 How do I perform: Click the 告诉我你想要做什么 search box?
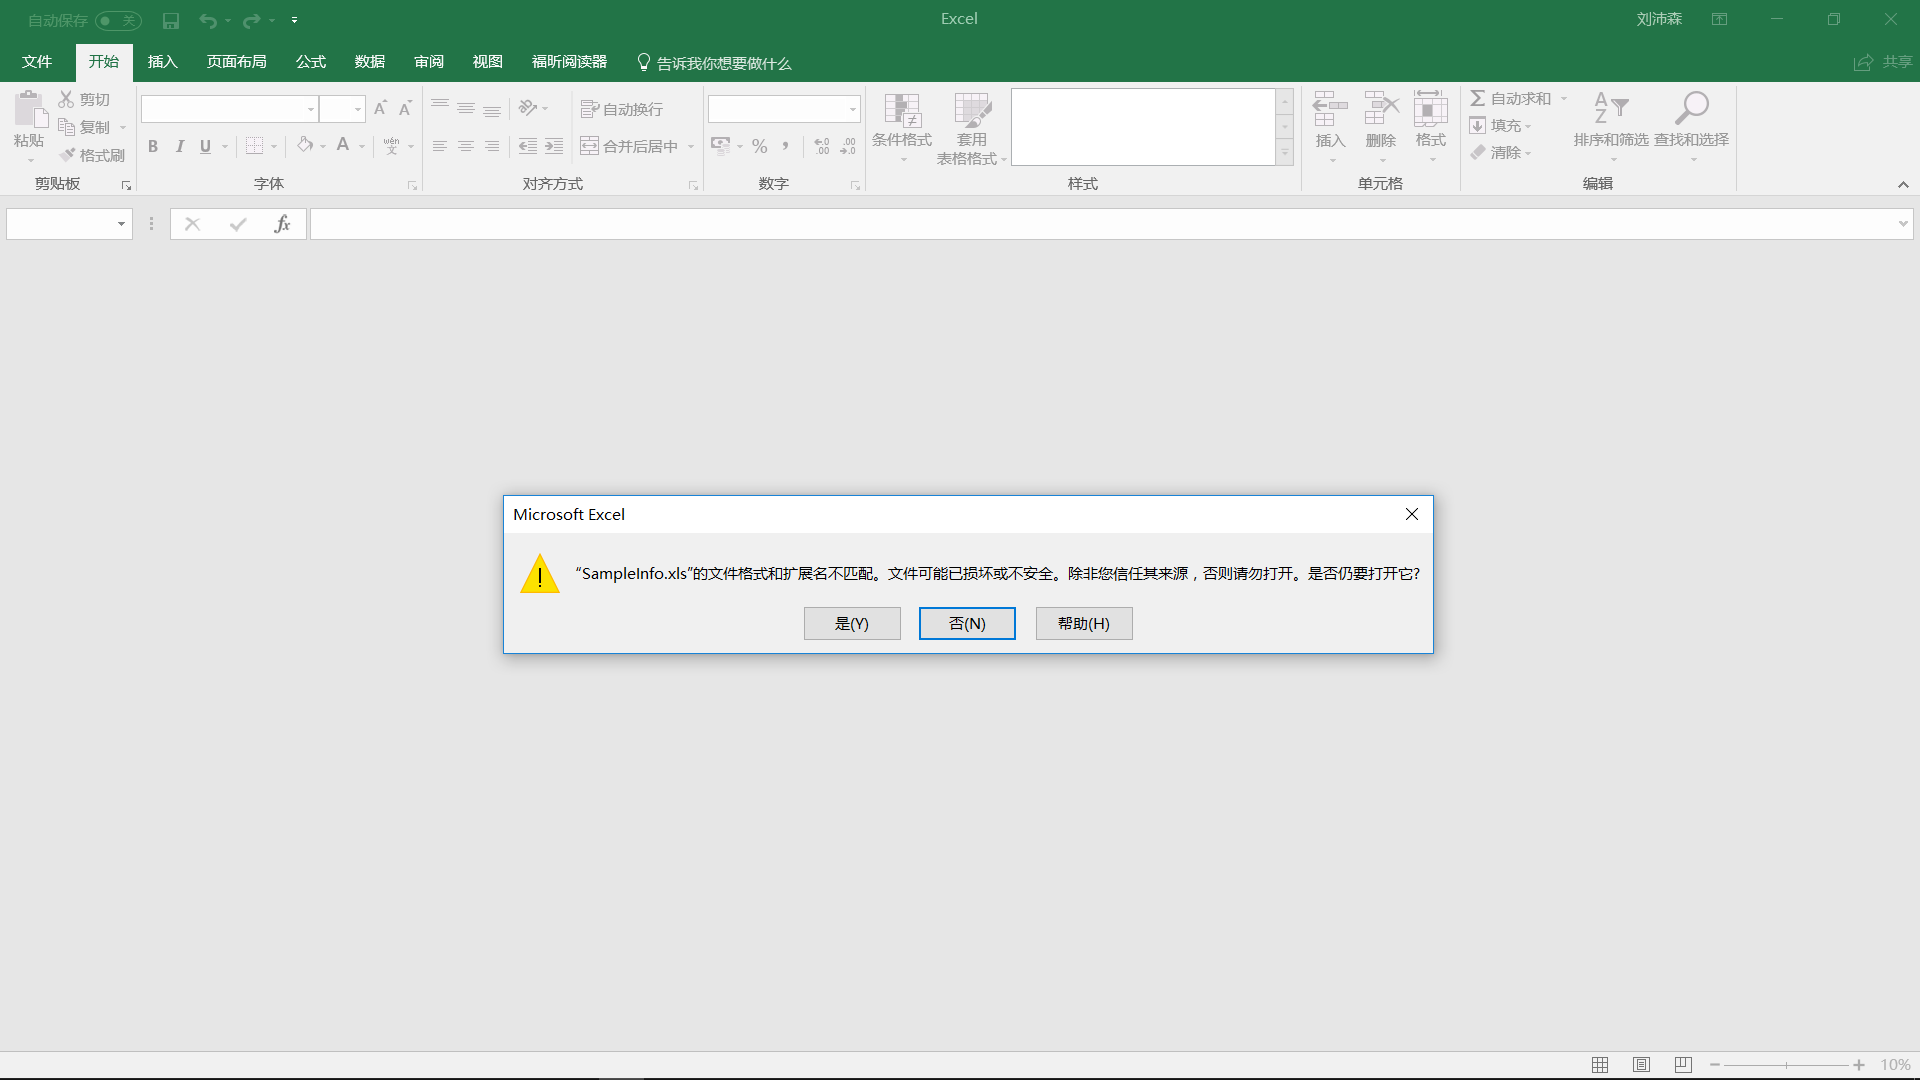click(x=714, y=63)
